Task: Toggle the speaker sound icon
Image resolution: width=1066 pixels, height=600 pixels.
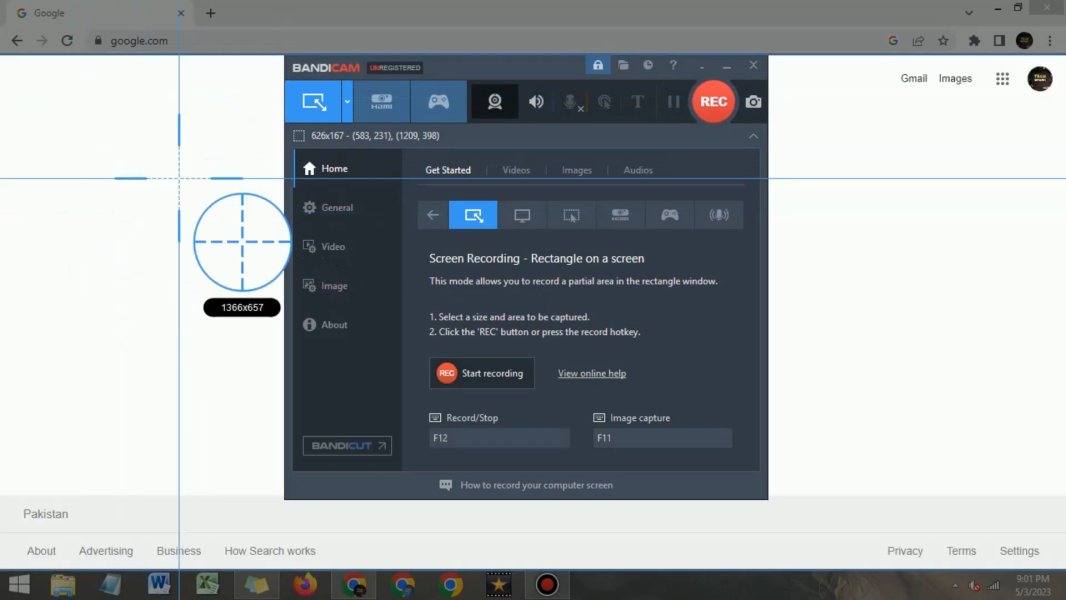Action: click(x=536, y=102)
